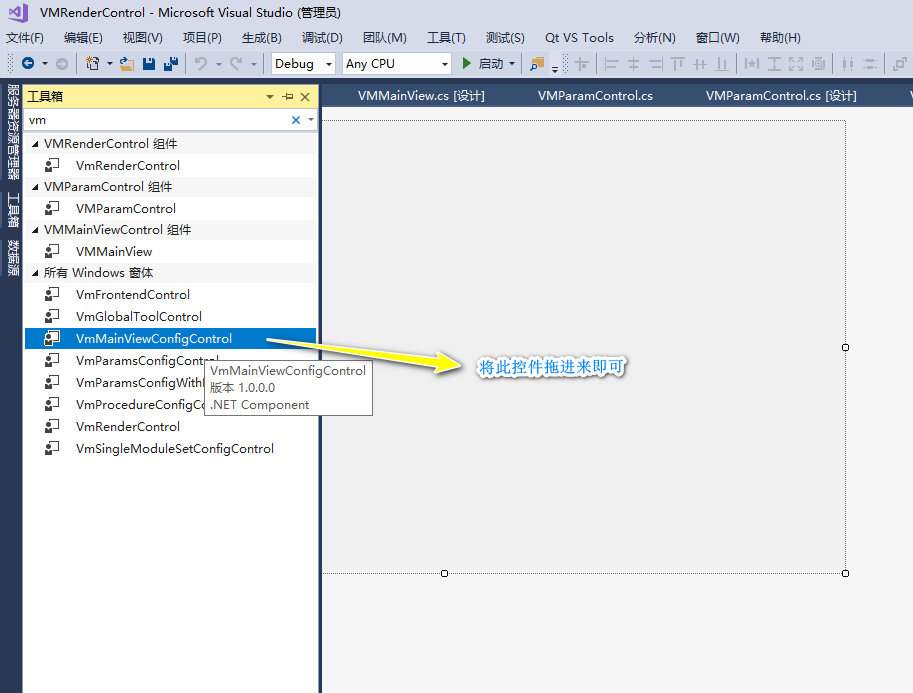
Task: Switch to the VMParamControl.cs code tab
Action: [x=595, y=96]
